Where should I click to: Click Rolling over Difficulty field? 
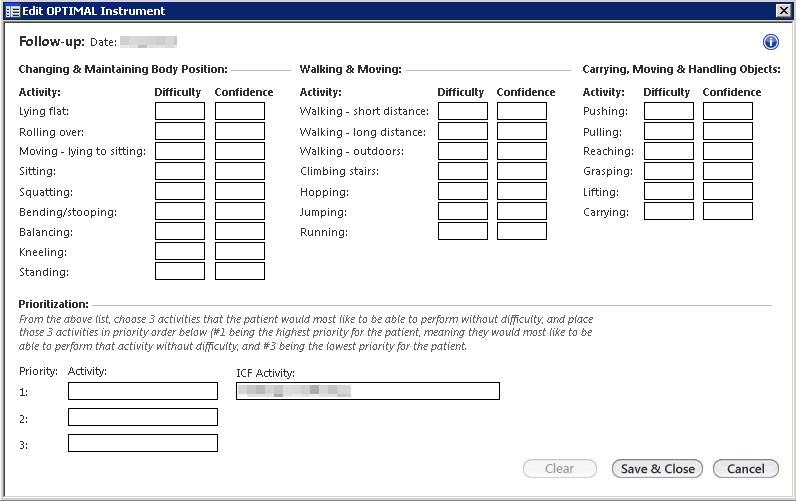click(x=180, y=131)
